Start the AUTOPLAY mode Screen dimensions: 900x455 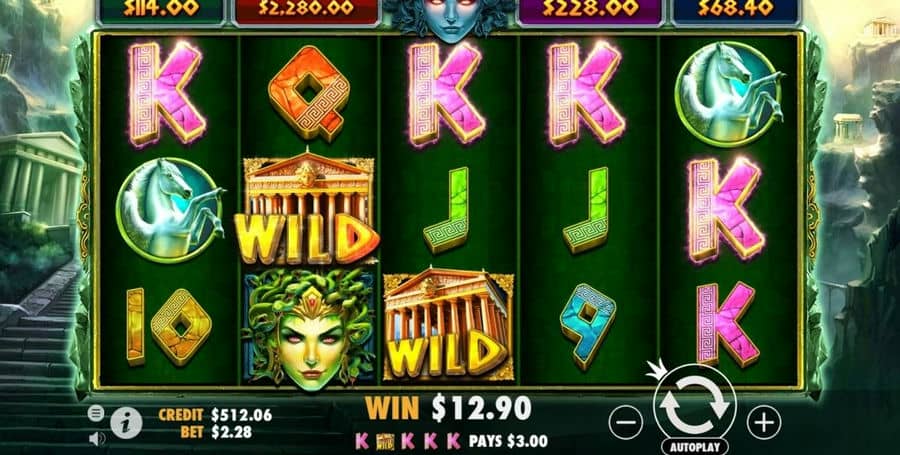tap(695, 446)
